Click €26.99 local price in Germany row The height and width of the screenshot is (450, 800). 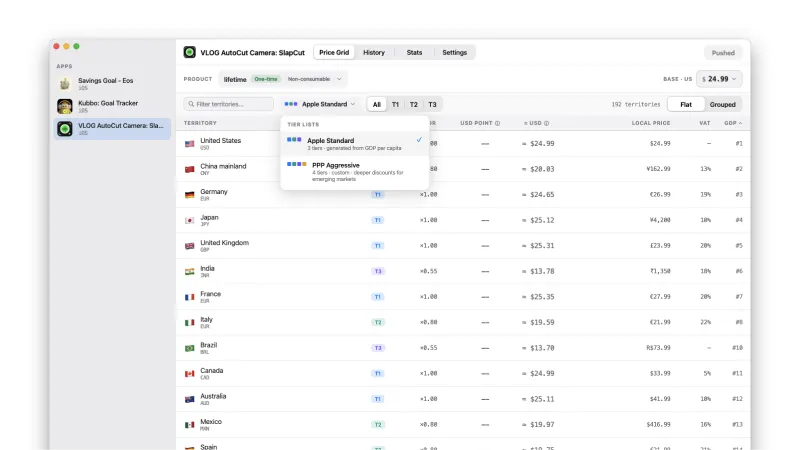pos(660,194)
